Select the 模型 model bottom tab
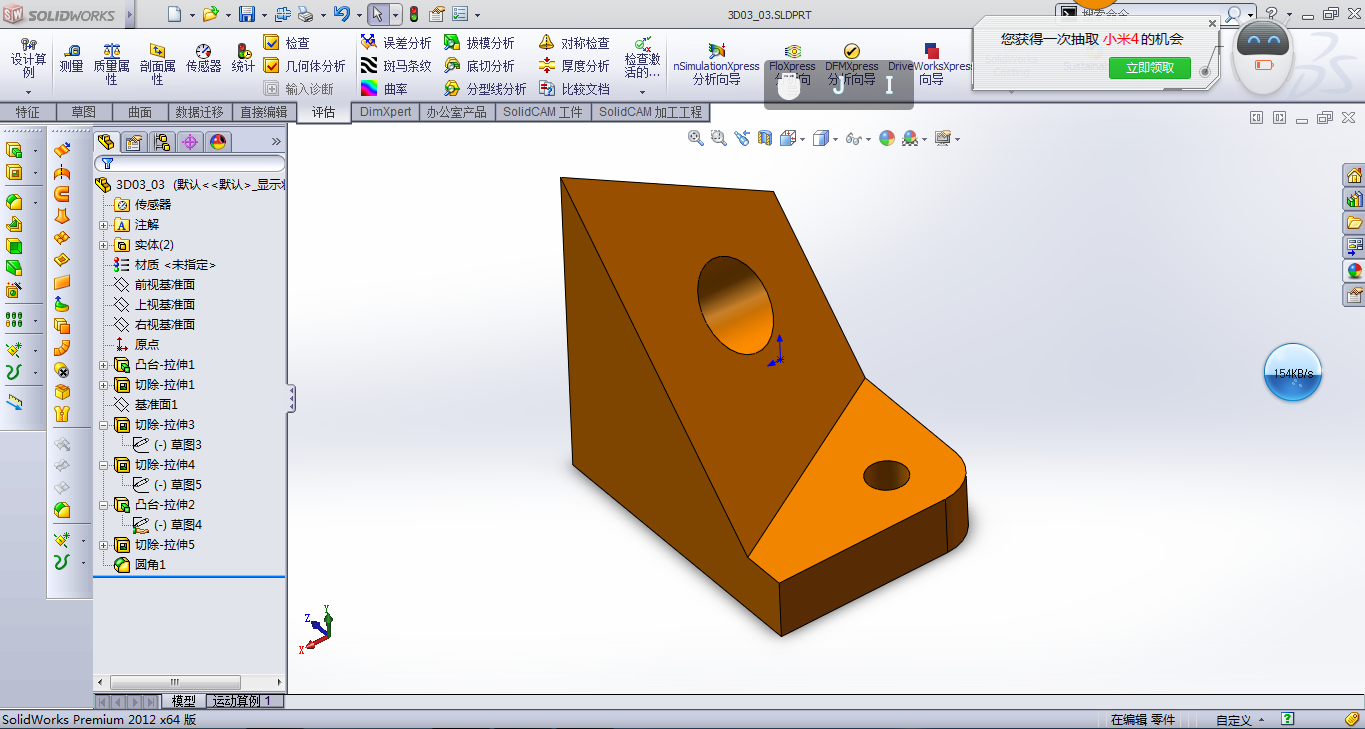 point(184,701)
